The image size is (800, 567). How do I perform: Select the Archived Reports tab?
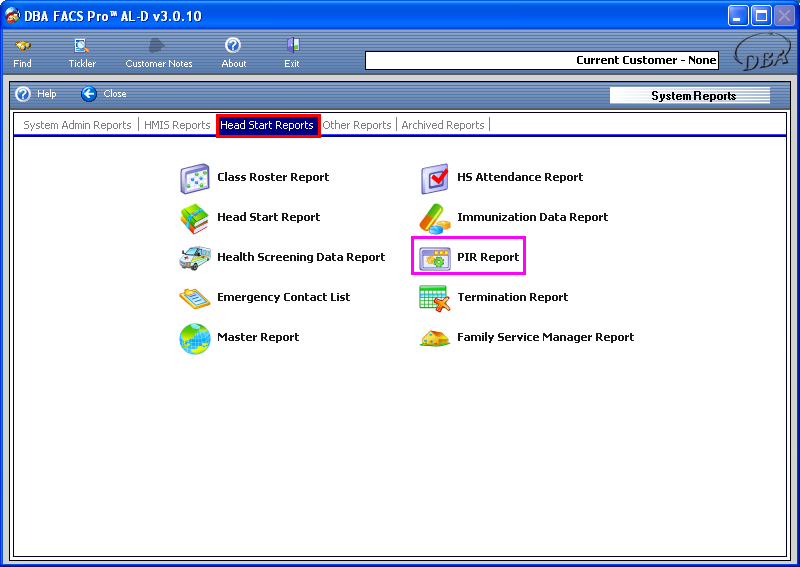point(443,126)
